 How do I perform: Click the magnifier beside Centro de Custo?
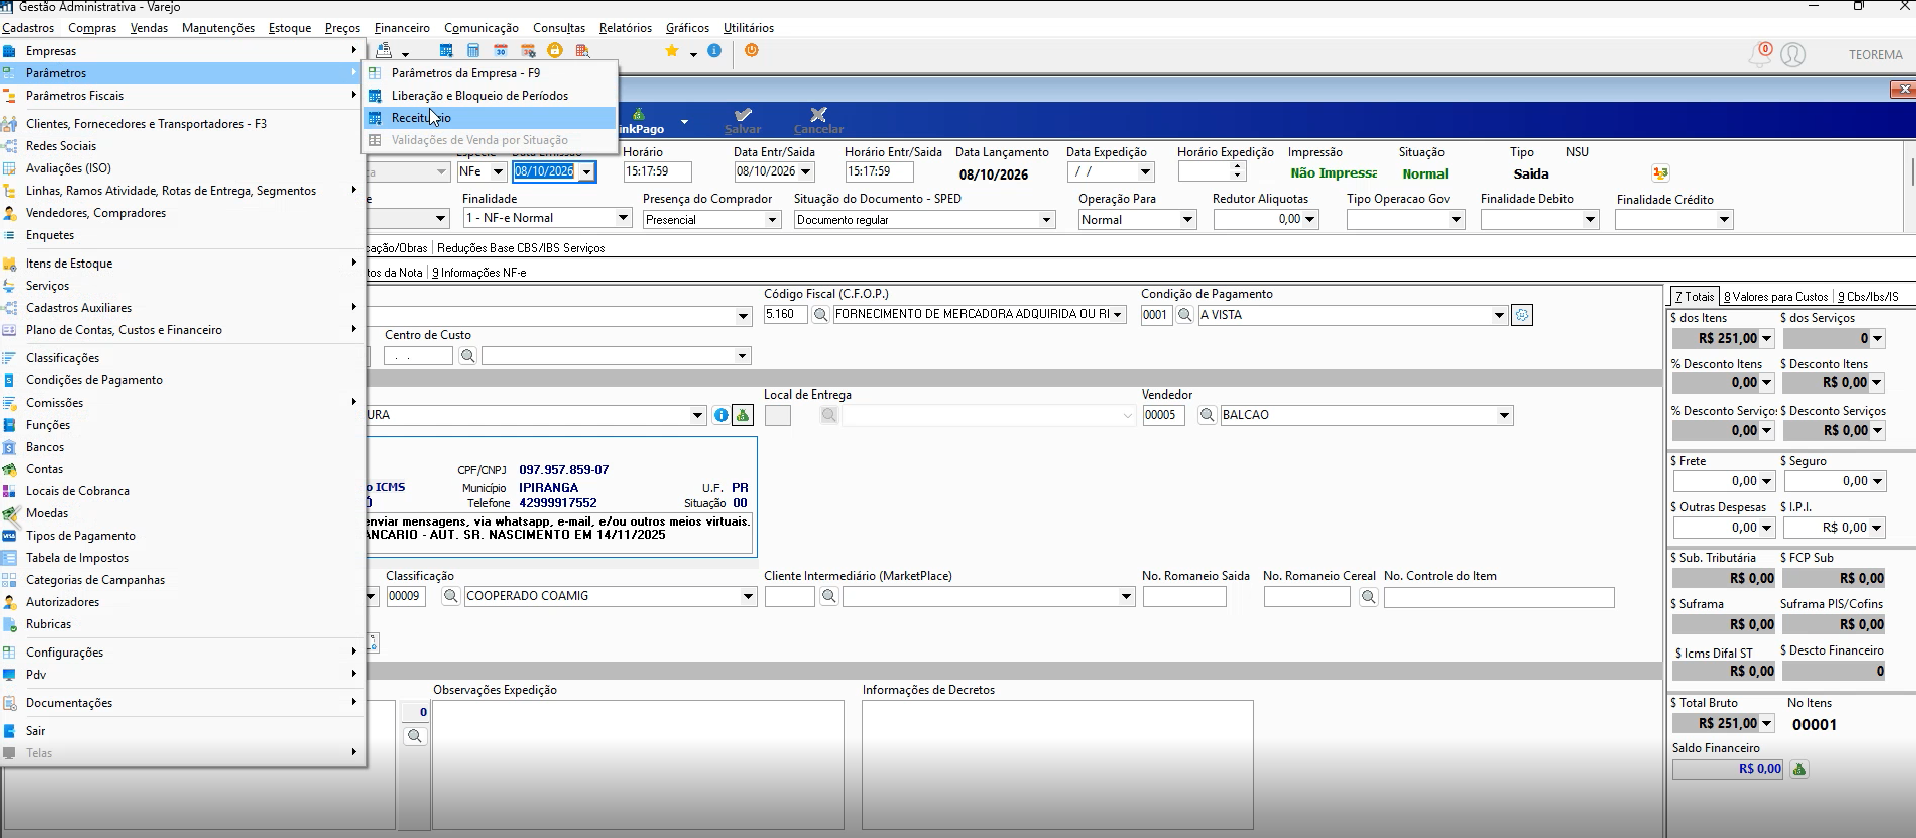coord(467,356)
